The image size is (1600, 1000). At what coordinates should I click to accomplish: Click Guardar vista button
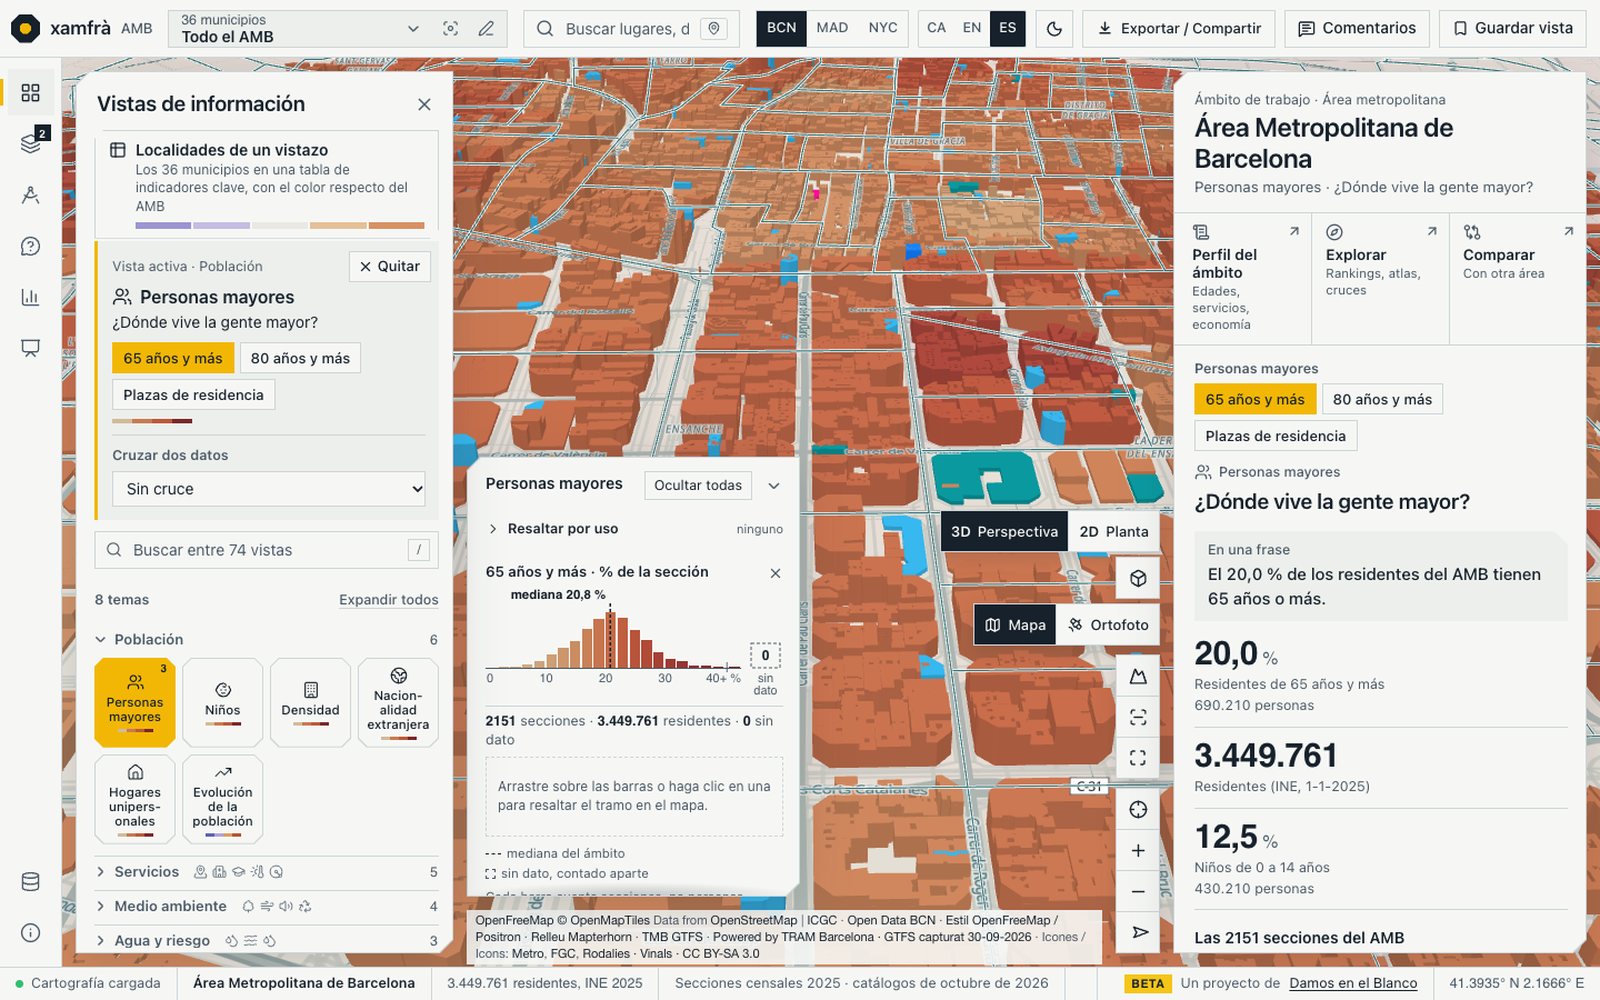(1513, 28)
